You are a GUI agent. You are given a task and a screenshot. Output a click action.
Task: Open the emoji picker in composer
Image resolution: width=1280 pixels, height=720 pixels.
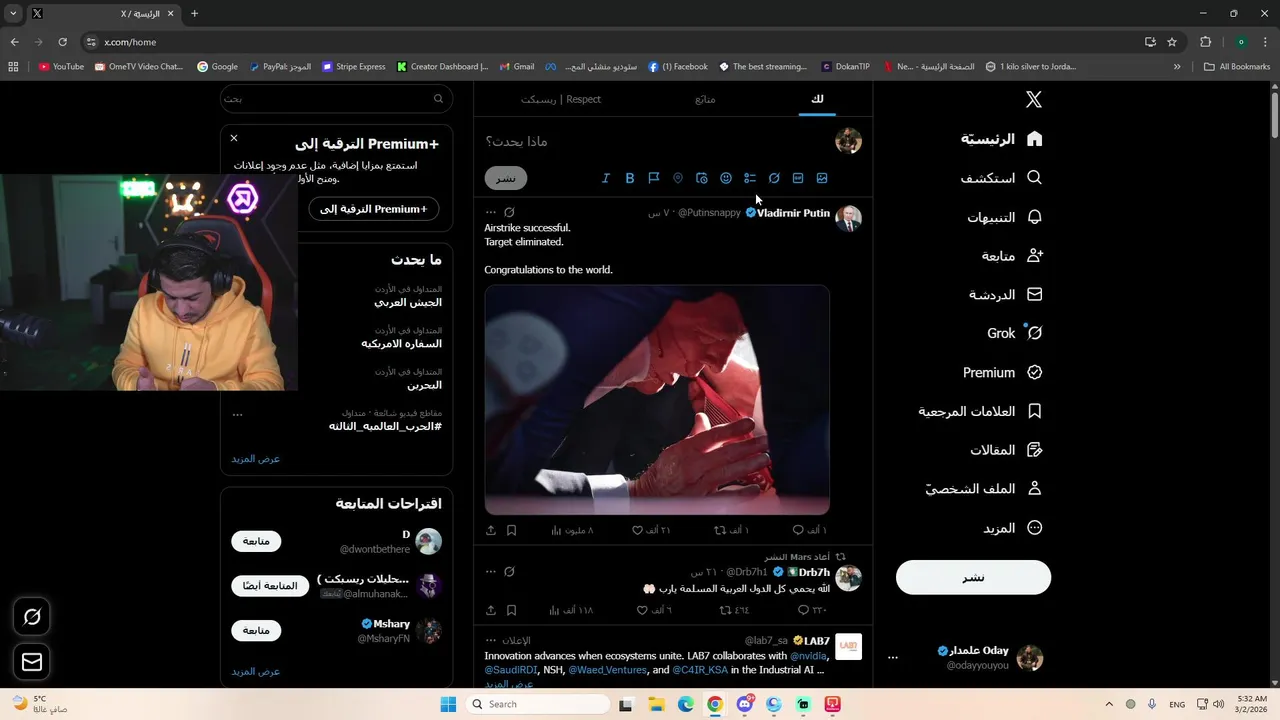click(x=726, y=178)
